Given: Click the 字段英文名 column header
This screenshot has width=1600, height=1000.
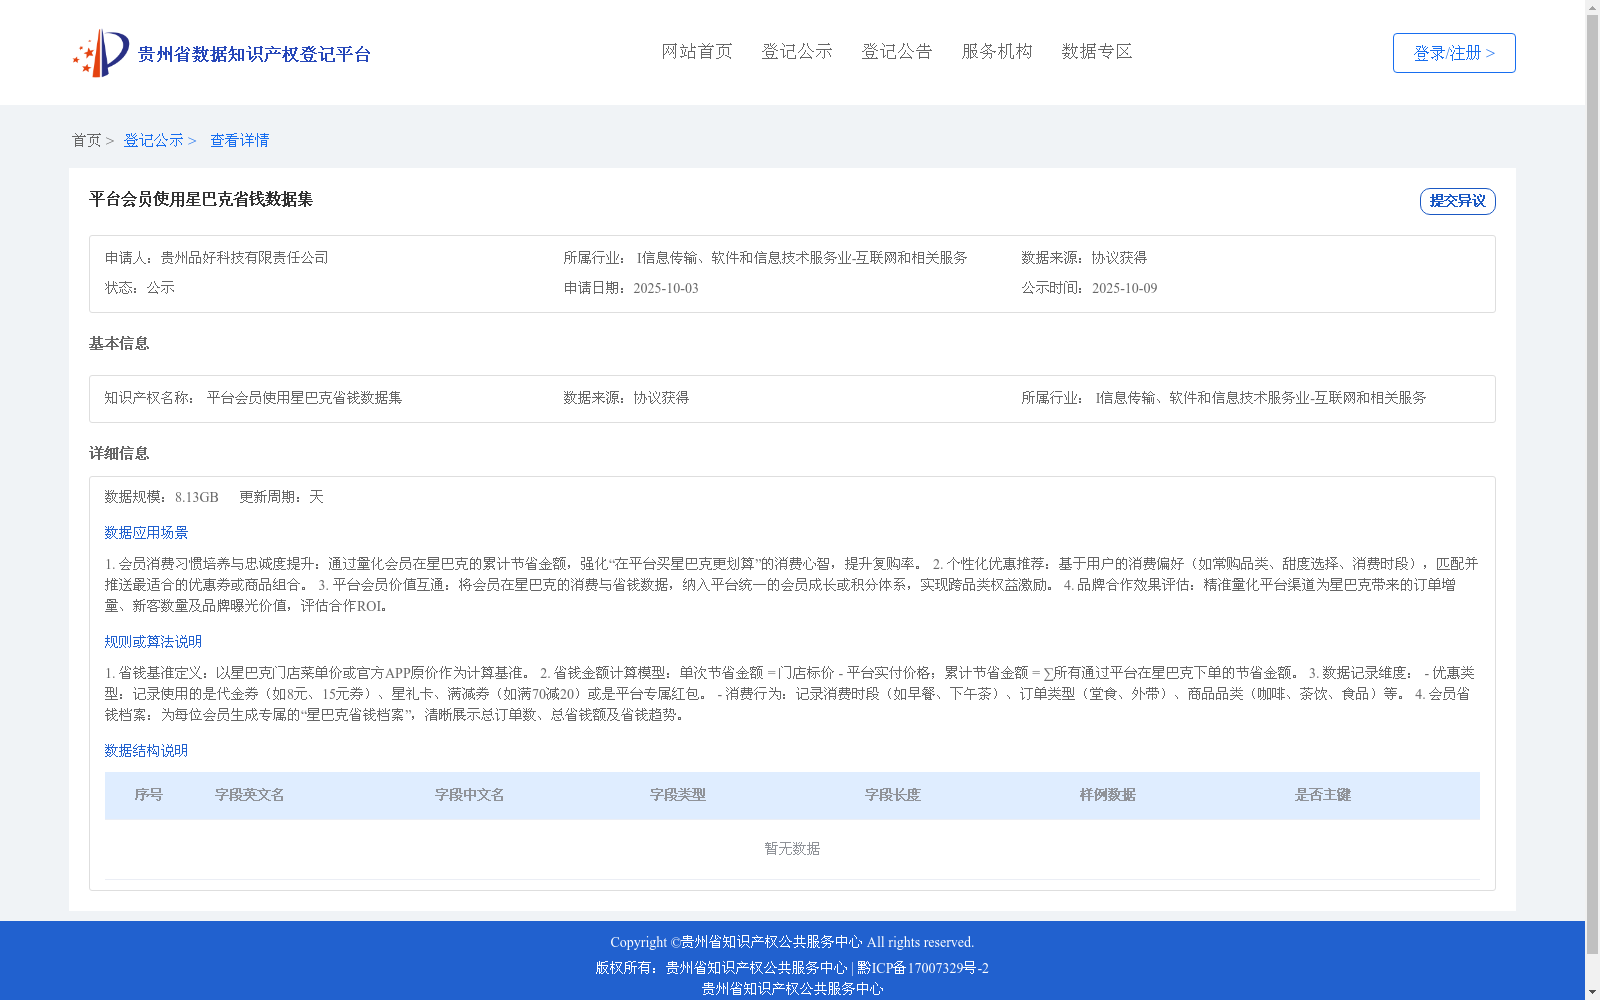Looking at the screenshot, I should [x=250, y=795].
